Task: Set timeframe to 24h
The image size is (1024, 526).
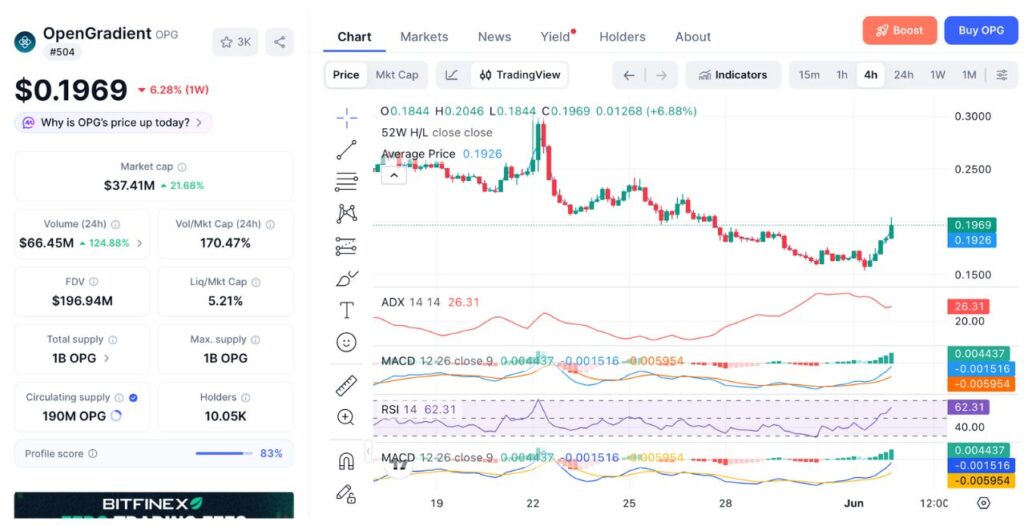Action: pos(903,75)
